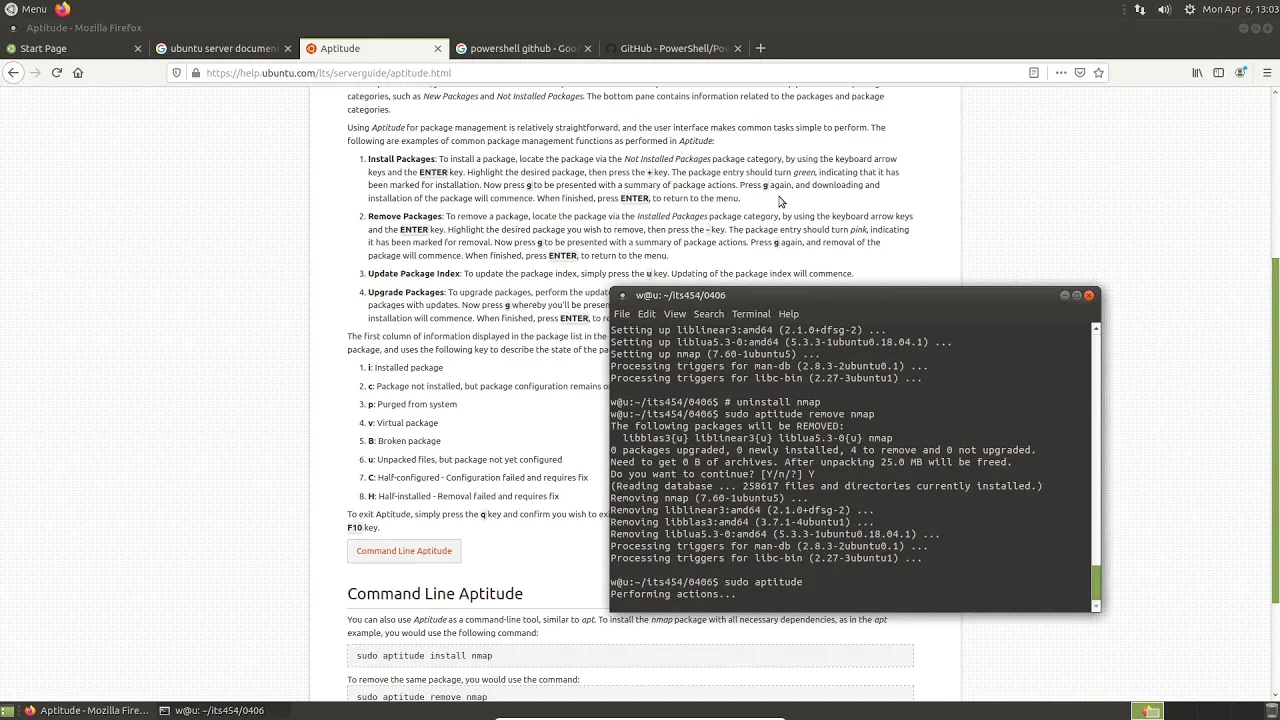Bookmark this page with the star
Image resolution: width=1280 pixels, height=720 pixels.
1099,73
